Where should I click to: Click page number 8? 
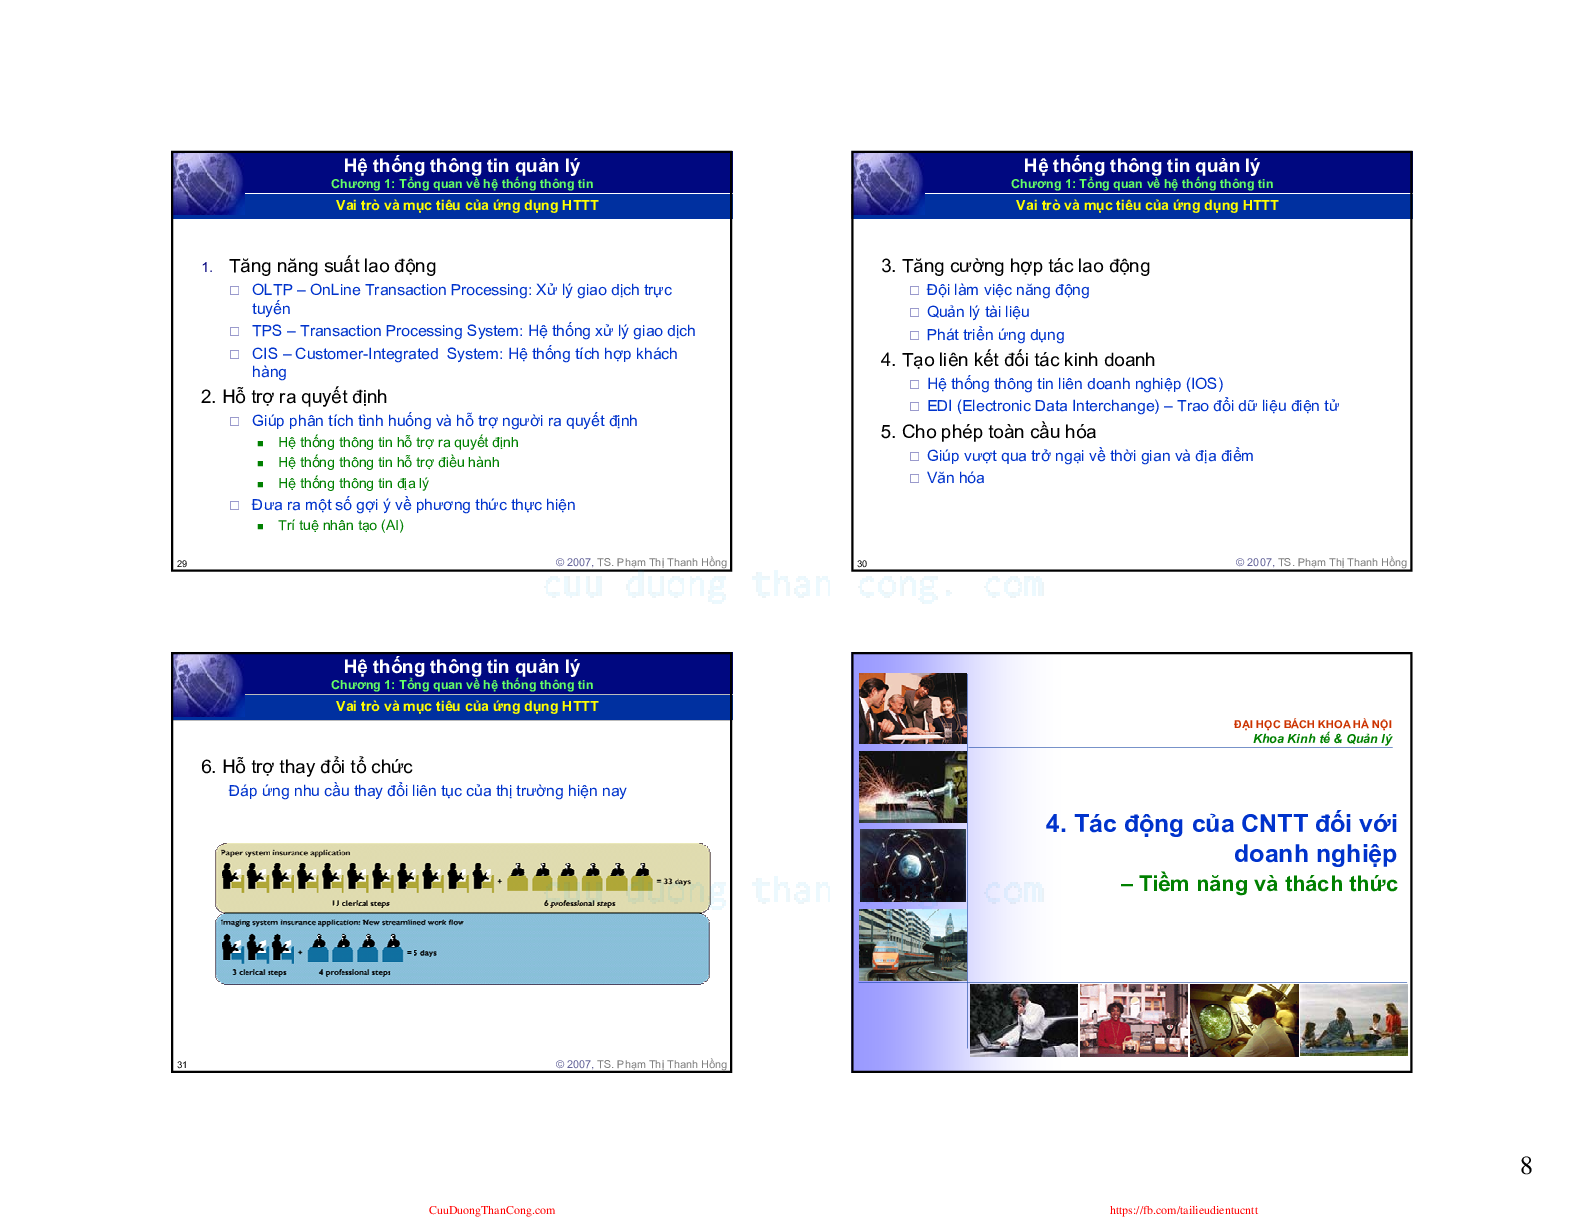click(x=1526, y=1166)
